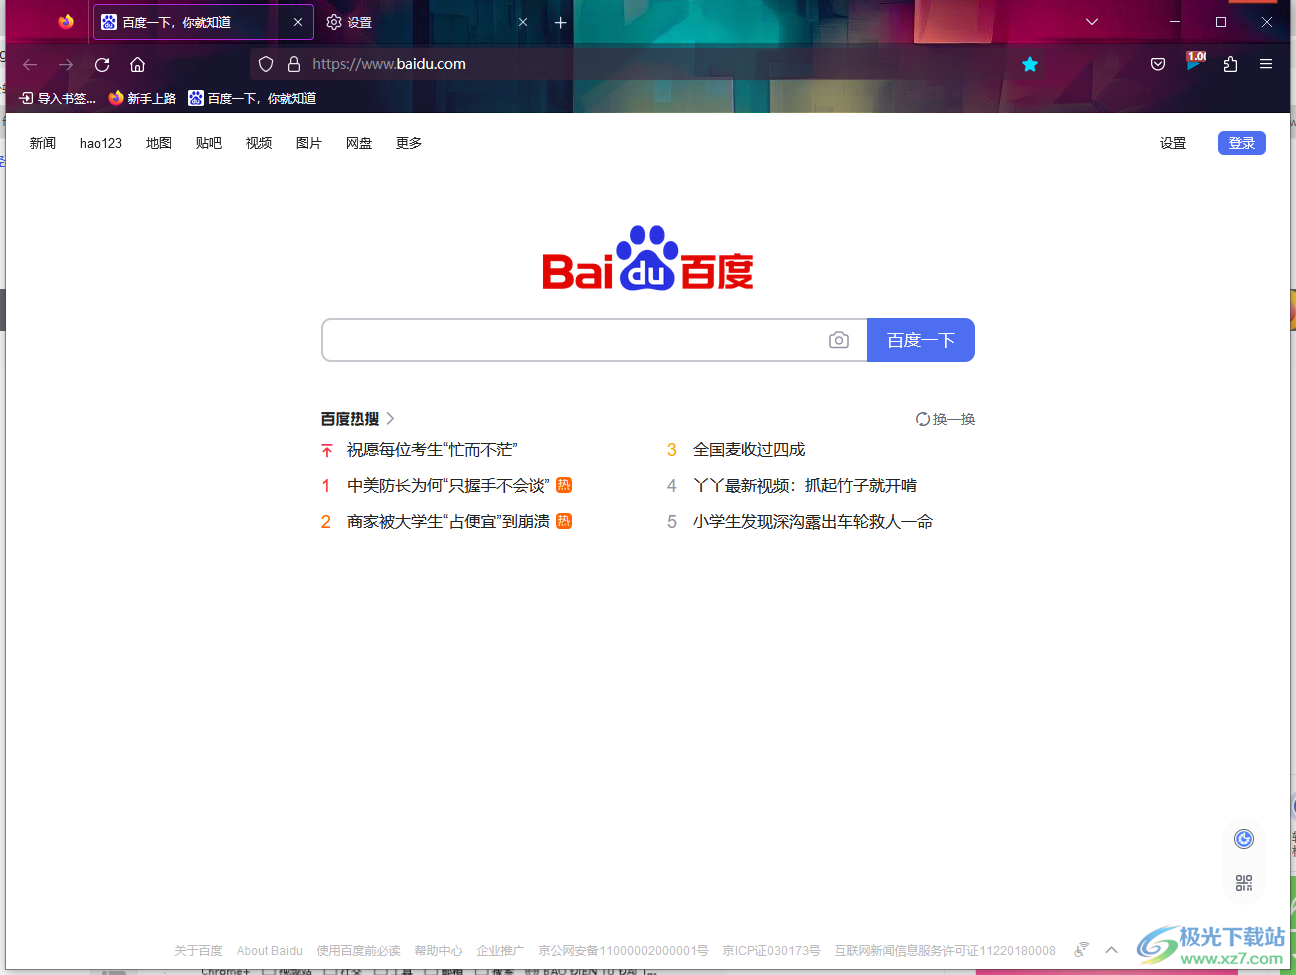The width and height of the screenshot is (1296, 975).
Task: Click the small icon after footer license text
Action: (1081, 950)
